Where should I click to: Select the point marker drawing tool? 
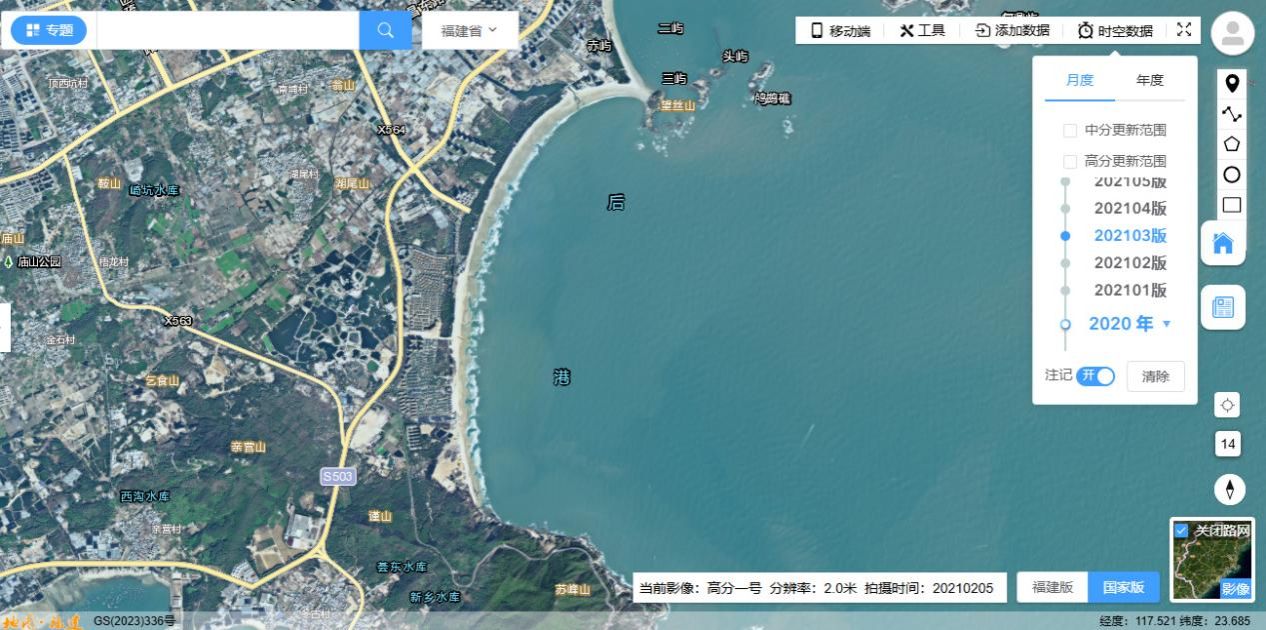click(x=1232, y=83)
